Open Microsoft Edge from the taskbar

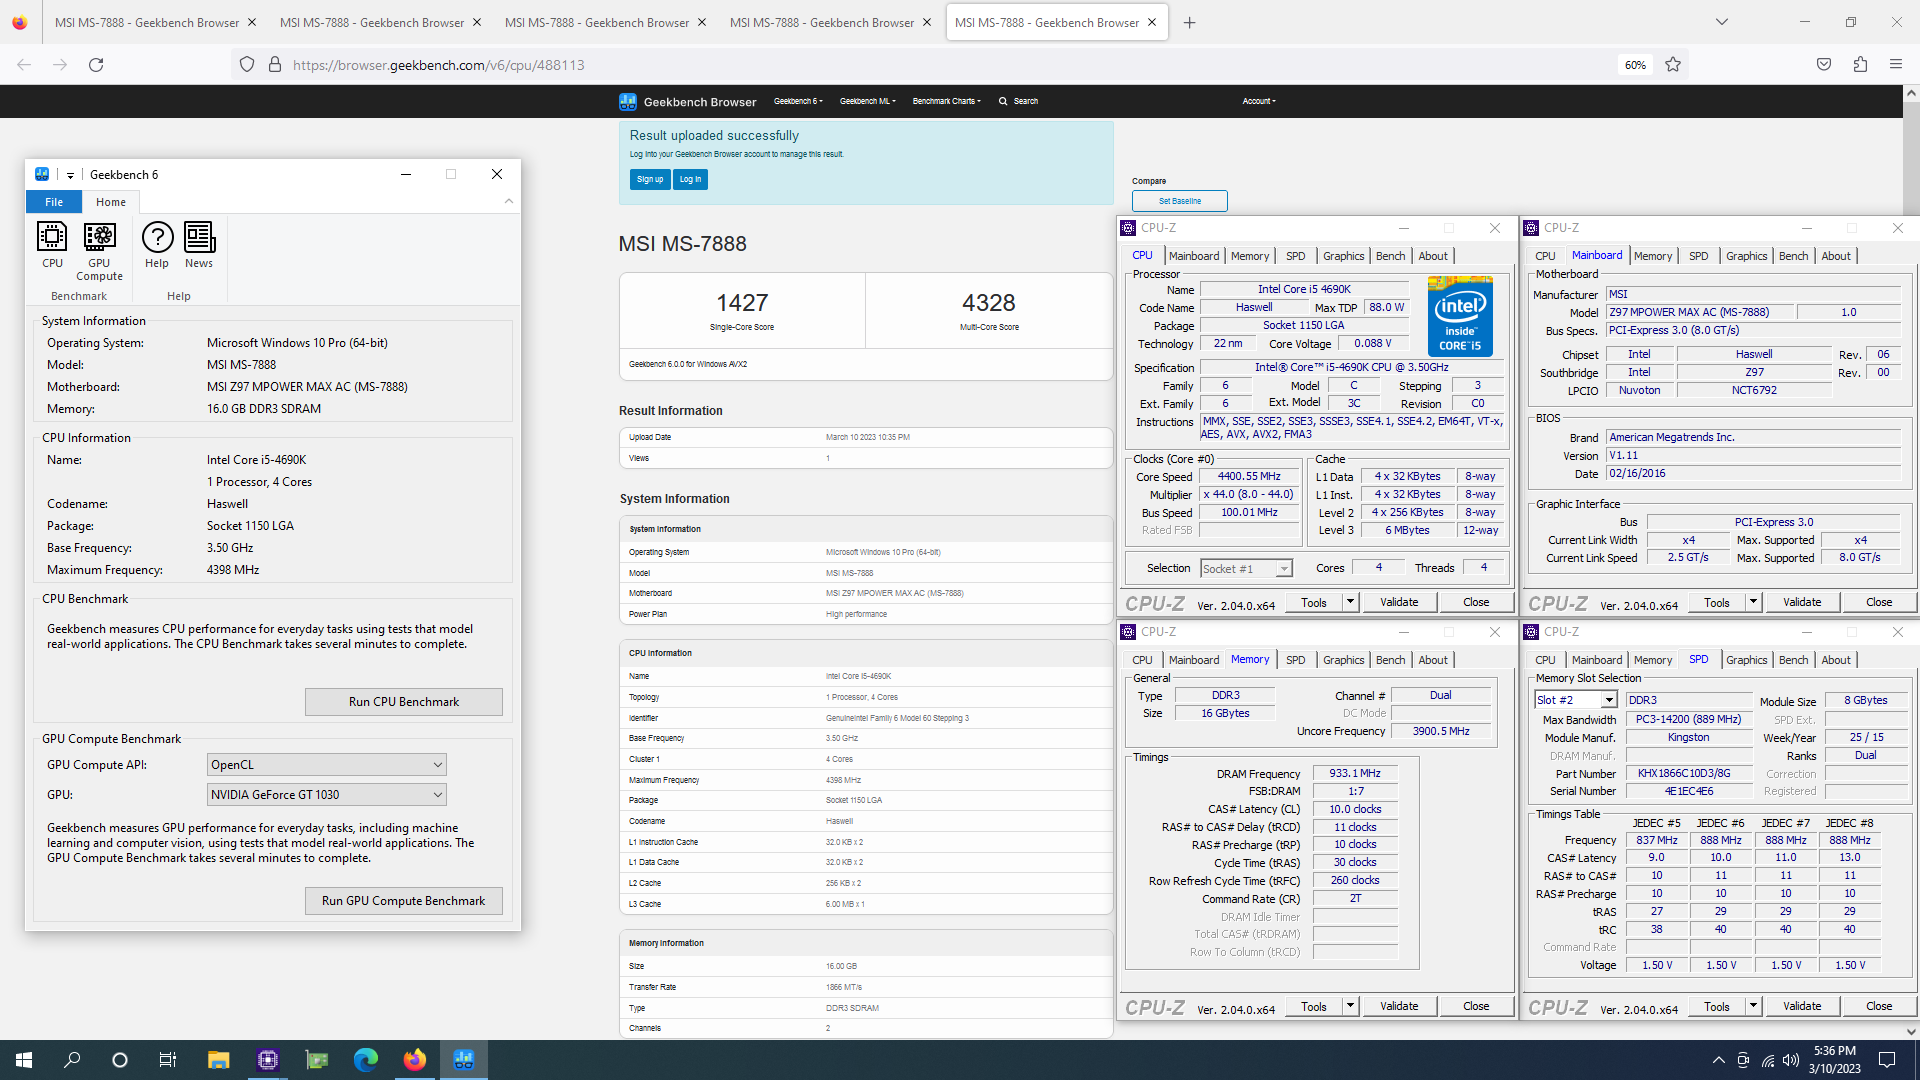tap(365, 1060)
